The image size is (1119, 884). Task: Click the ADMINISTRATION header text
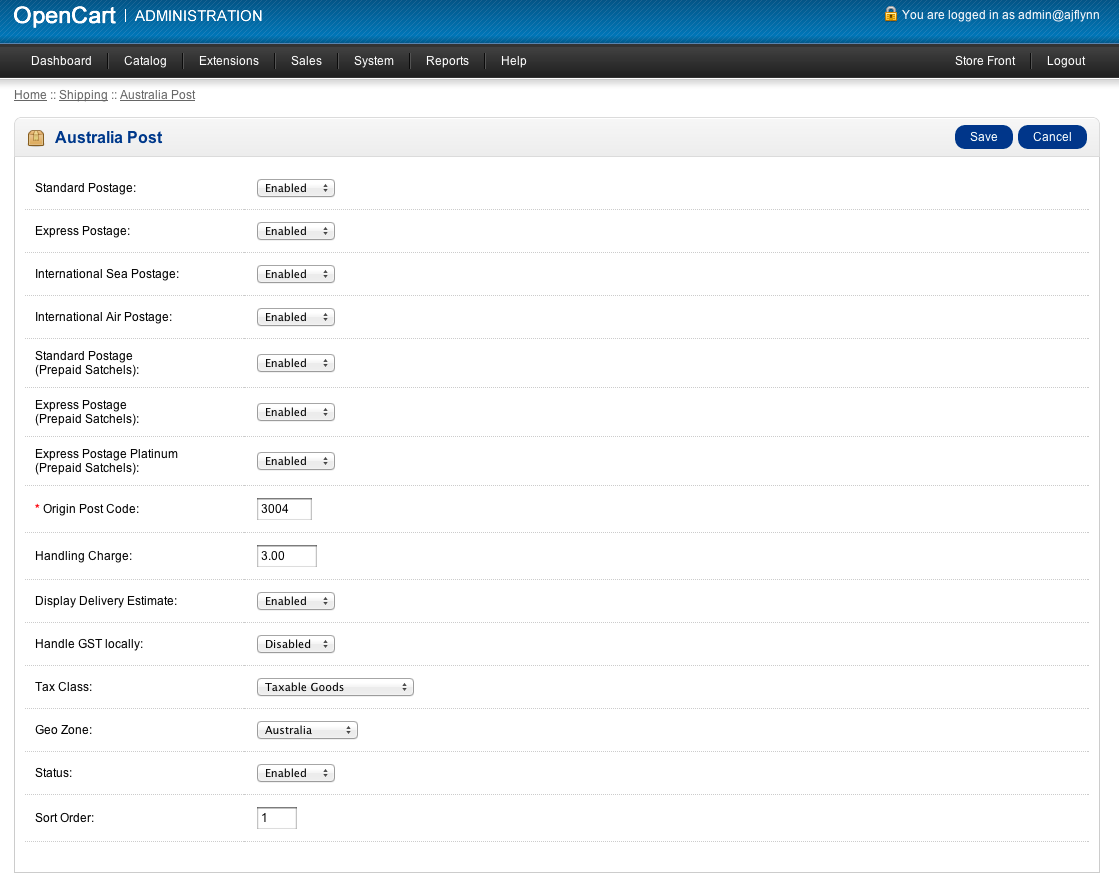198,16
